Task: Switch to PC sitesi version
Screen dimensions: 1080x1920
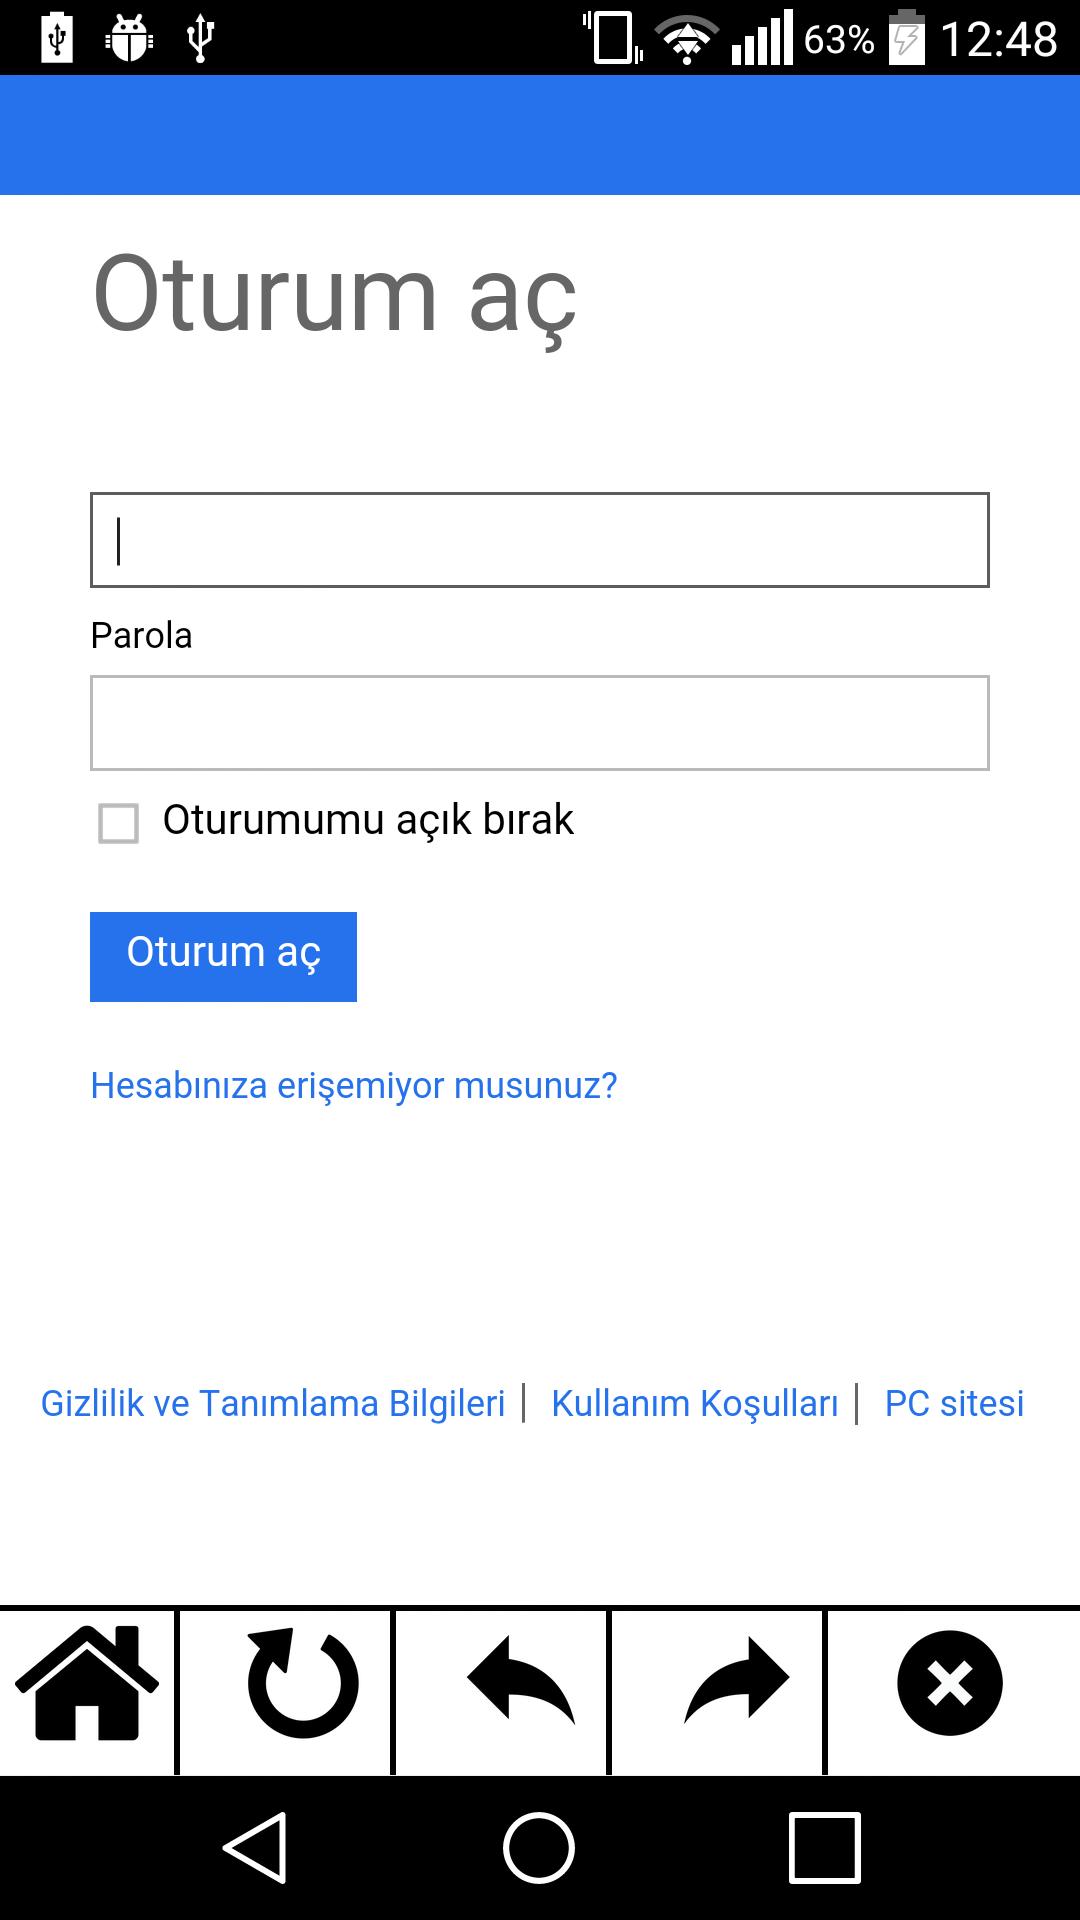Action: pyautogui.click(x=953, y=1405)
